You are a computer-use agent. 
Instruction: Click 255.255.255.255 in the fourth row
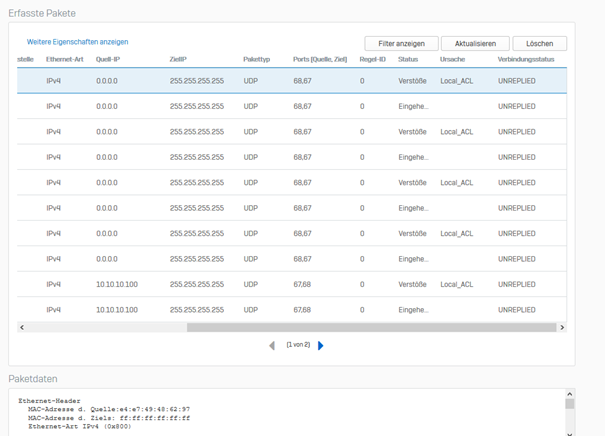(197, 157)
